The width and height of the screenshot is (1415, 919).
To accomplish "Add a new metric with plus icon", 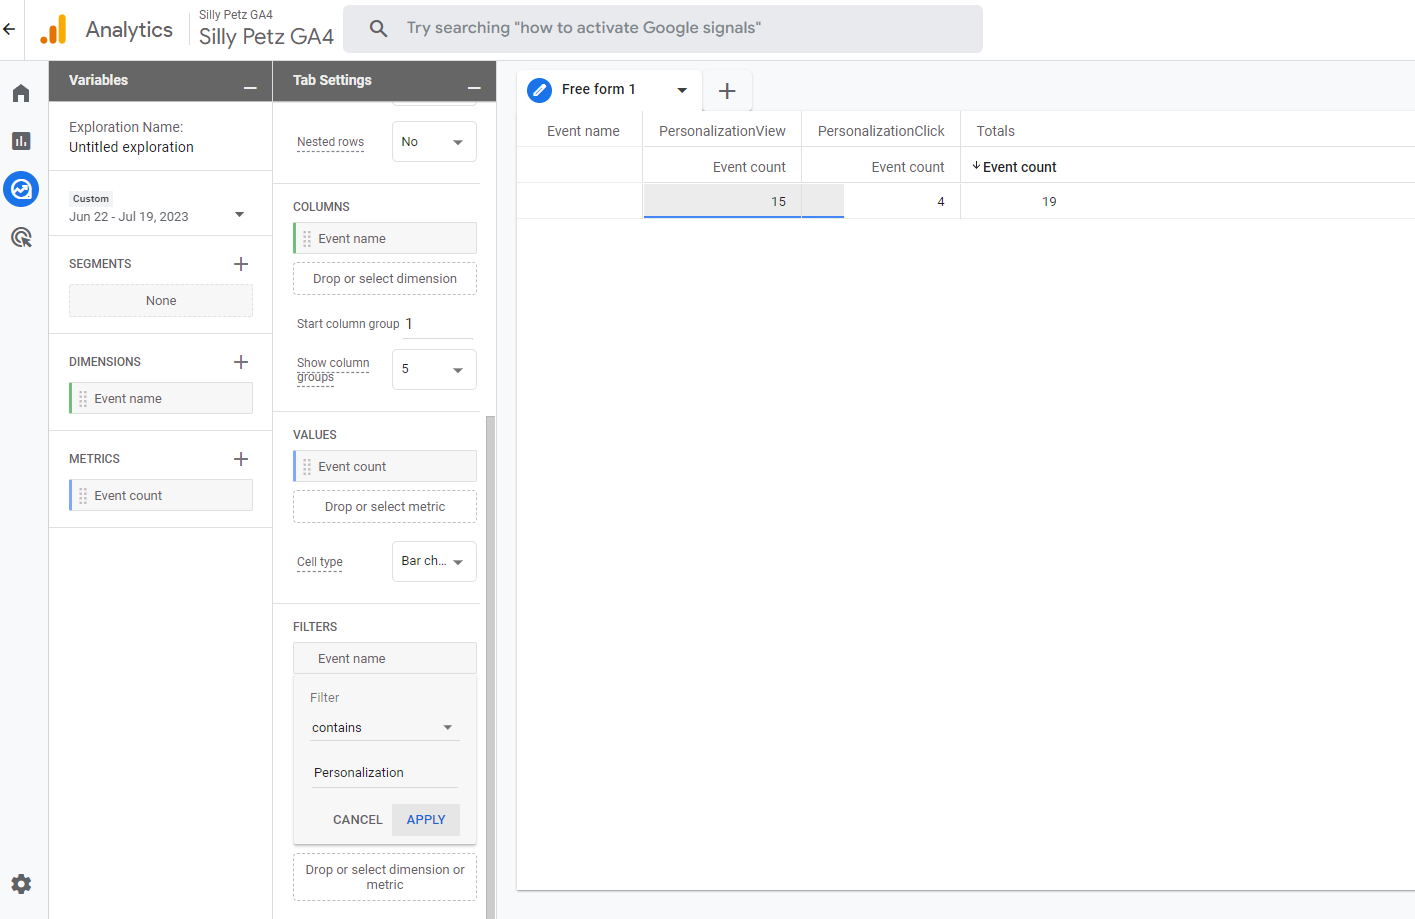I will pos(241,459).
